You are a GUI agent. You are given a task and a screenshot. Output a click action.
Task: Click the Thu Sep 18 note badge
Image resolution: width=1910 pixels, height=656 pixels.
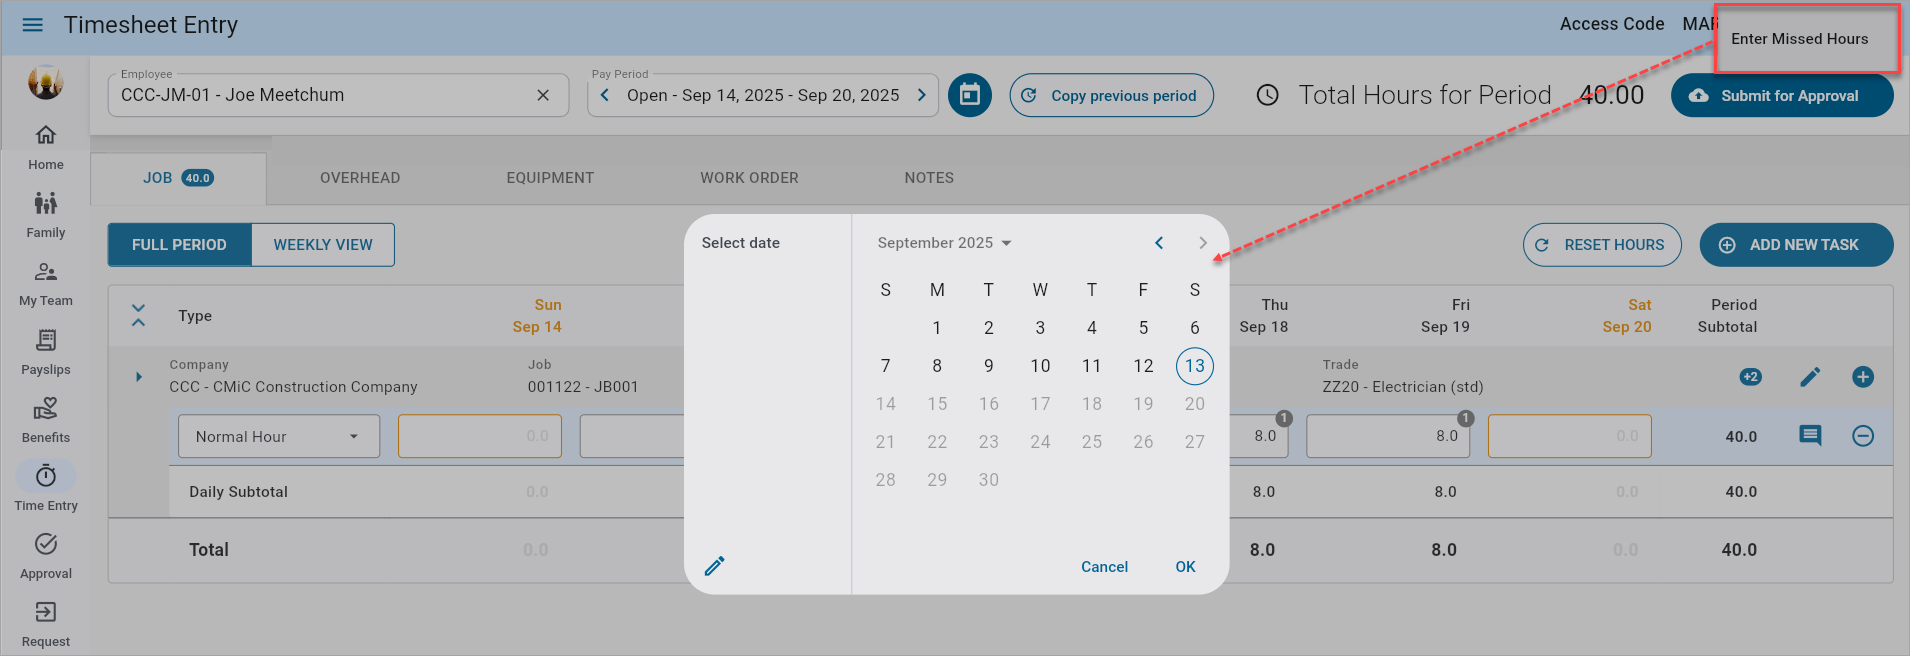tap(1284, 418)
